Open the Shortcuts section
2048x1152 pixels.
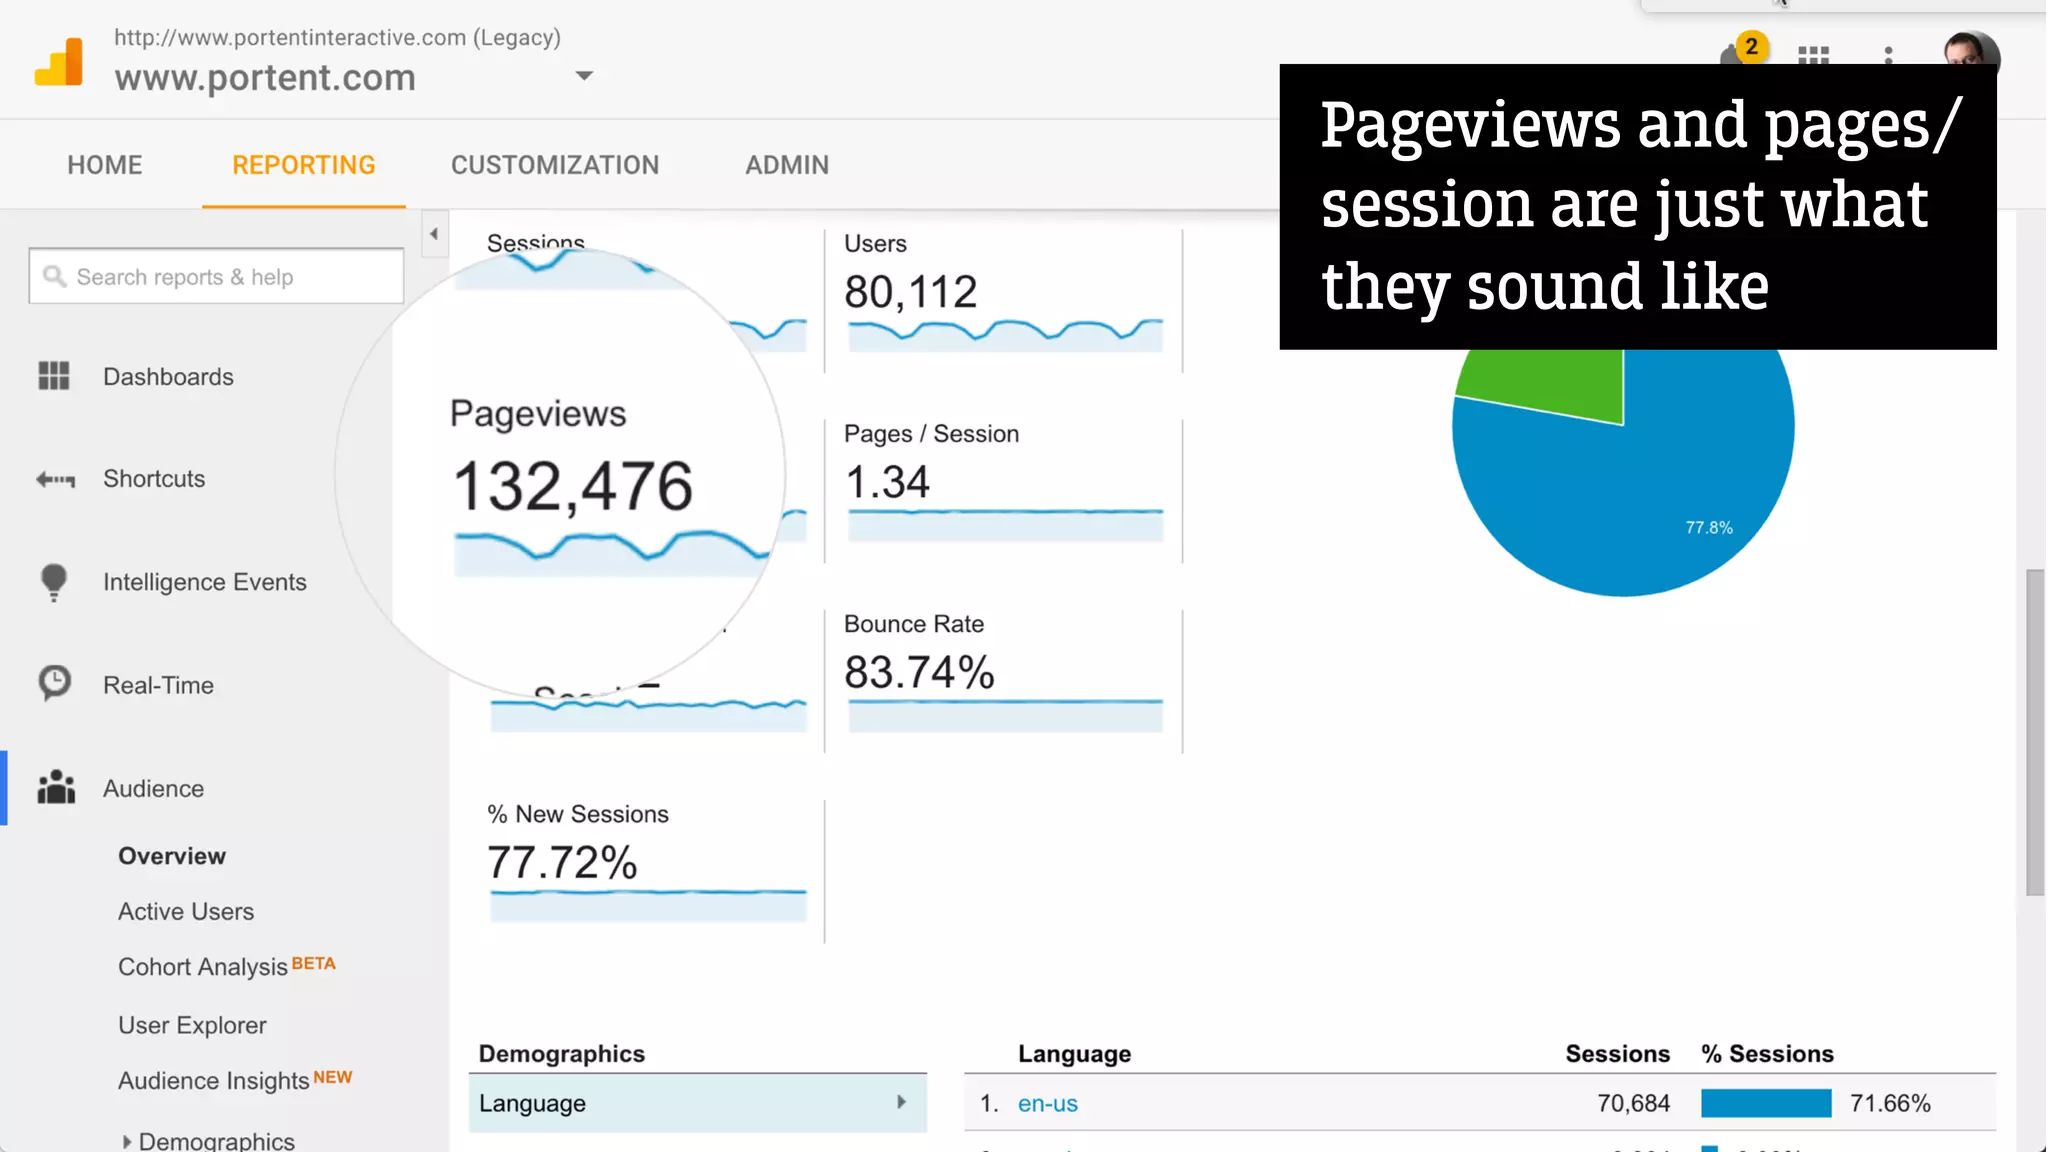[x=154, y=479]
